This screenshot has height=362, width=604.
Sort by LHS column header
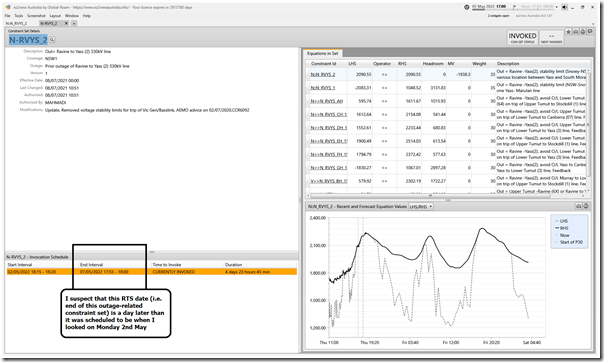[352, 64]
